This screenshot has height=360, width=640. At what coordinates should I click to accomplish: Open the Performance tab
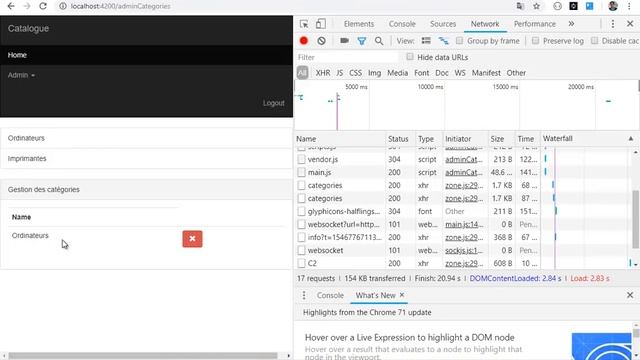[x=535, y=24]
